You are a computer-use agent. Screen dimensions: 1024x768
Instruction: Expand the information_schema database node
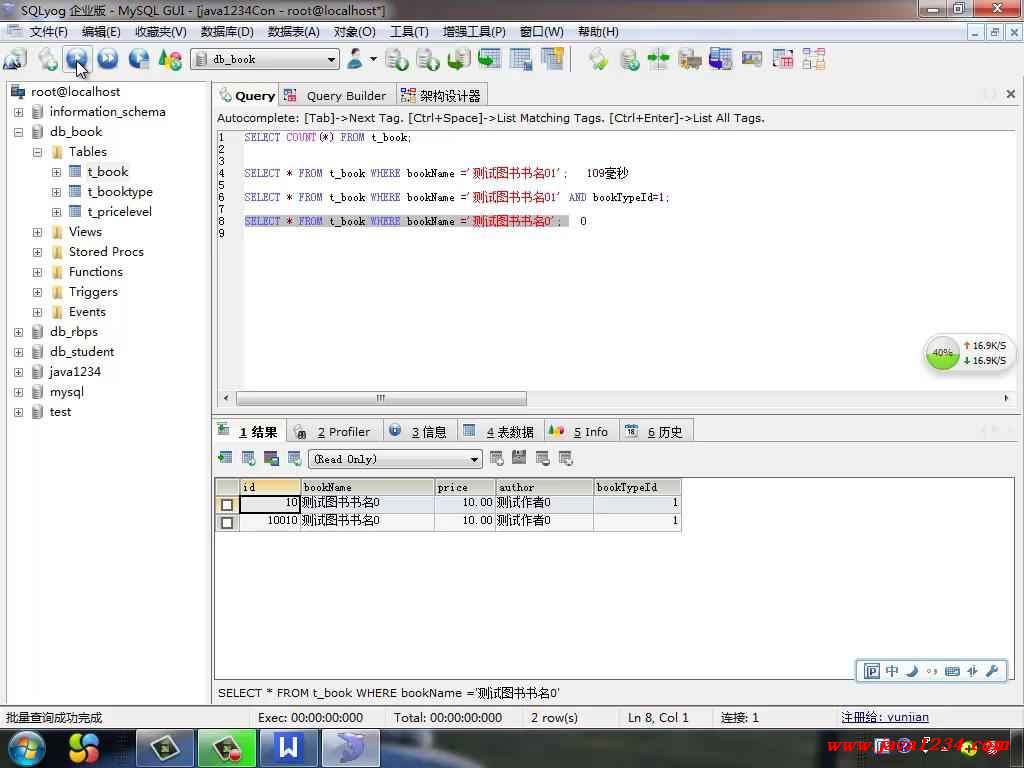[18, 112]
